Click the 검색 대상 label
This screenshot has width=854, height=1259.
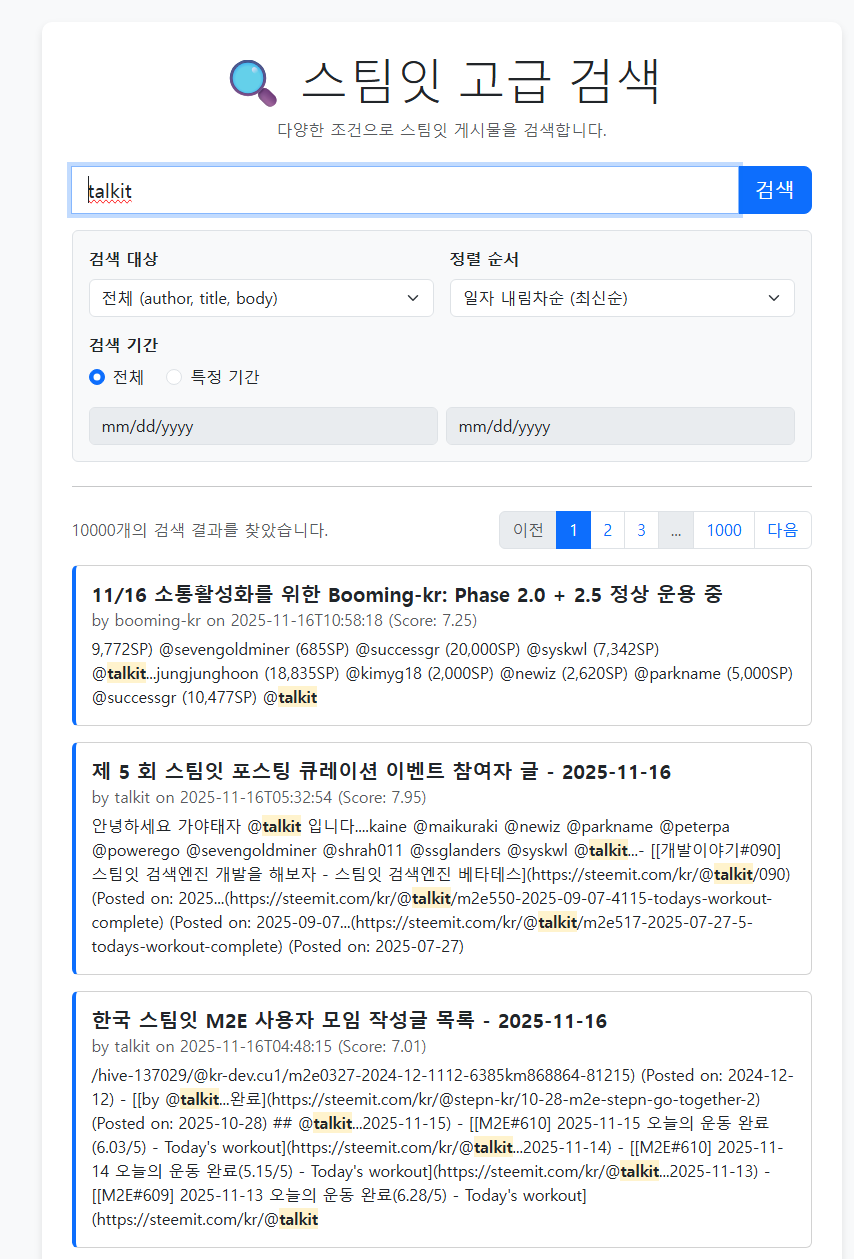[x=123, y=259]
